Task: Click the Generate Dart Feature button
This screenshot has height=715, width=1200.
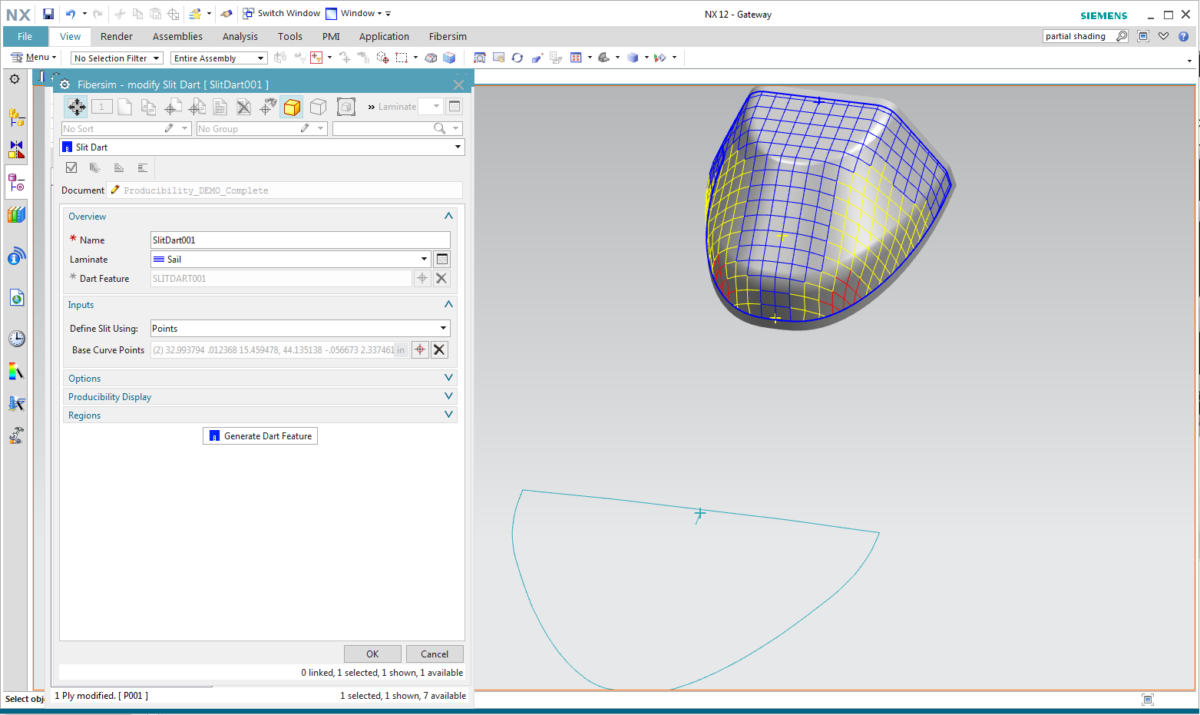Action: [x=260, y=436]
